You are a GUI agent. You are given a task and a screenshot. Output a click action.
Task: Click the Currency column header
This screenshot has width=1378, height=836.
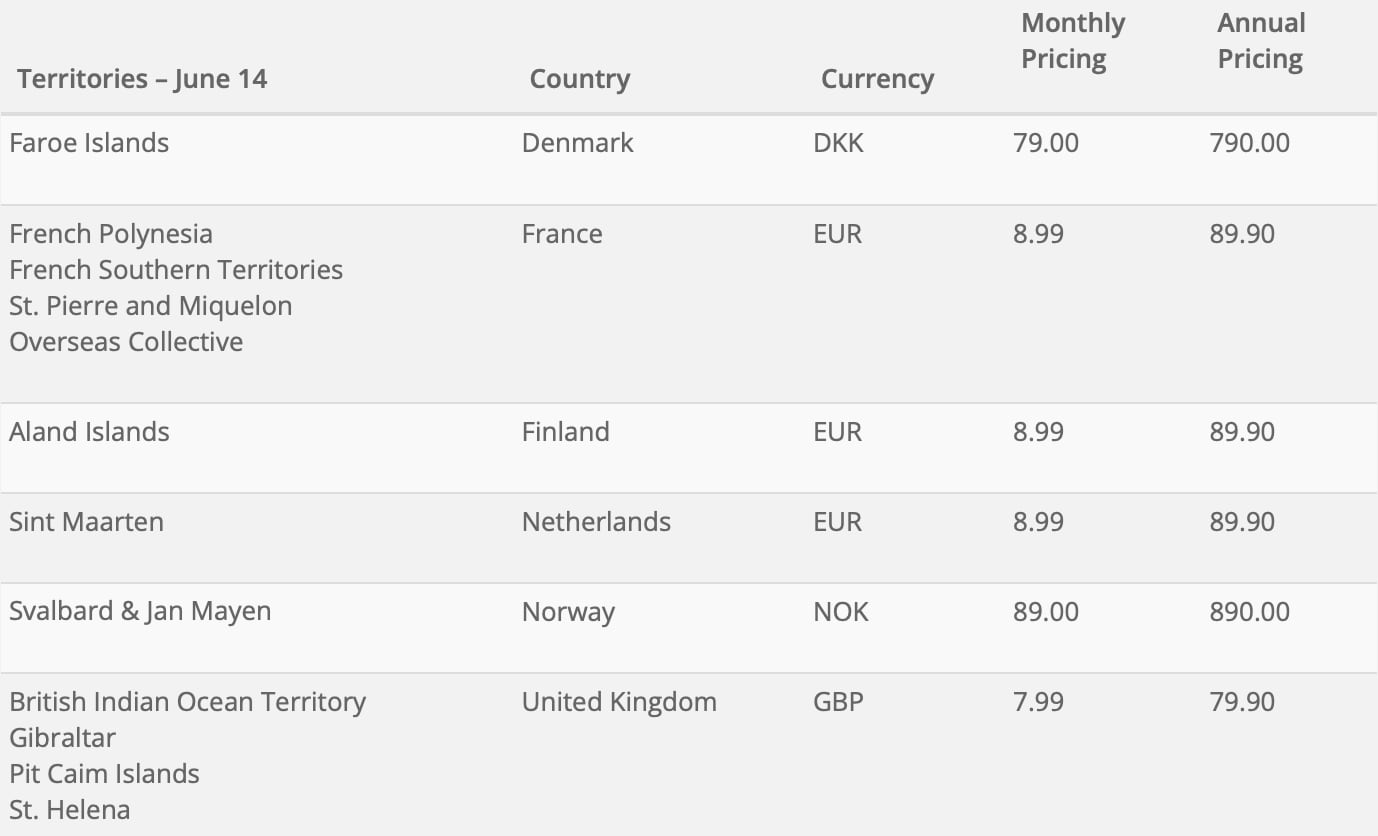pyautogui.click(x=877, y=79)
